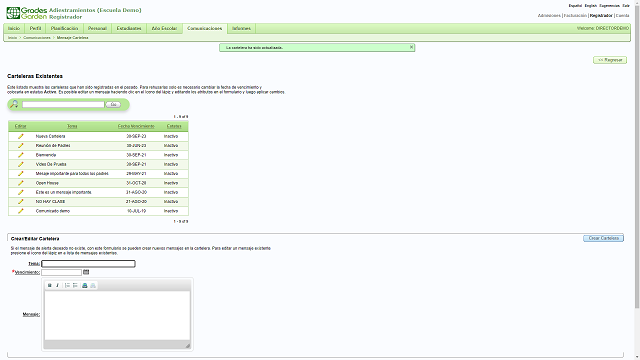Open the Cuenta link
Image resolution: width=640 pixels, height=360 pixels.
[622, 16]
